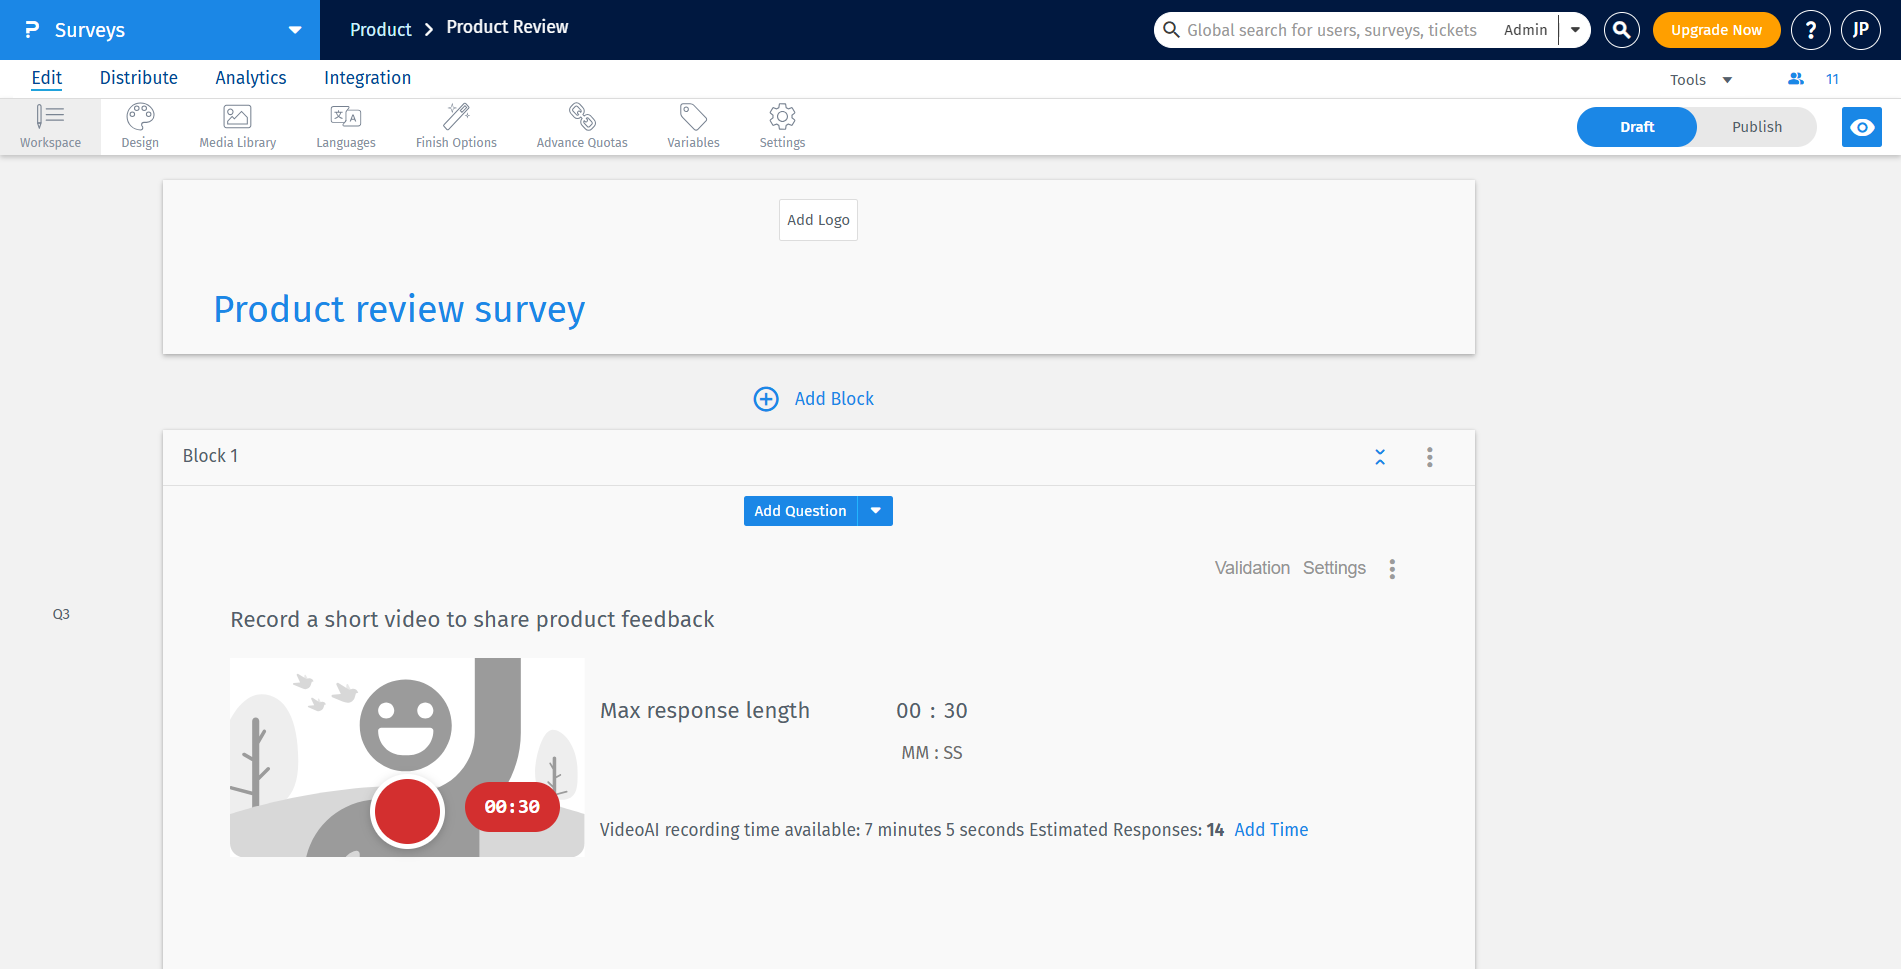This screenshot has width=1901, height=969.
Task: Open the Design panel
Action: point(139,125)
